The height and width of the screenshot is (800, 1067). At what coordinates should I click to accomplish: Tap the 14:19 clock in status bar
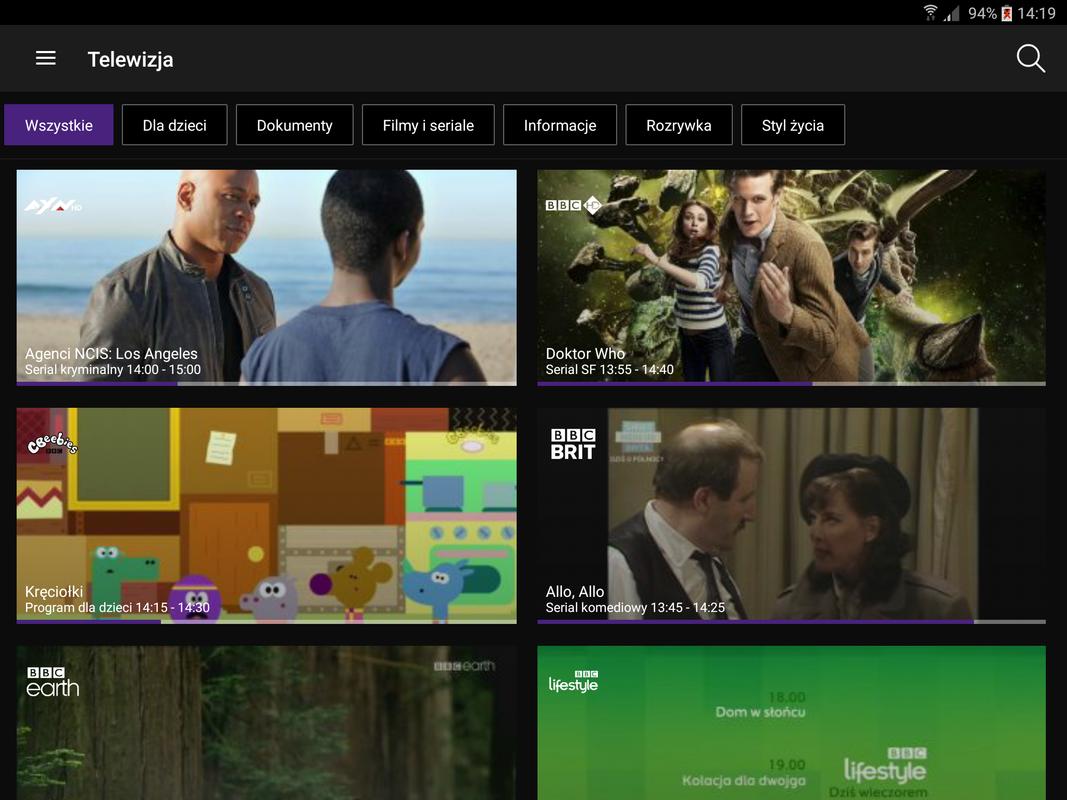point(1036,14)
